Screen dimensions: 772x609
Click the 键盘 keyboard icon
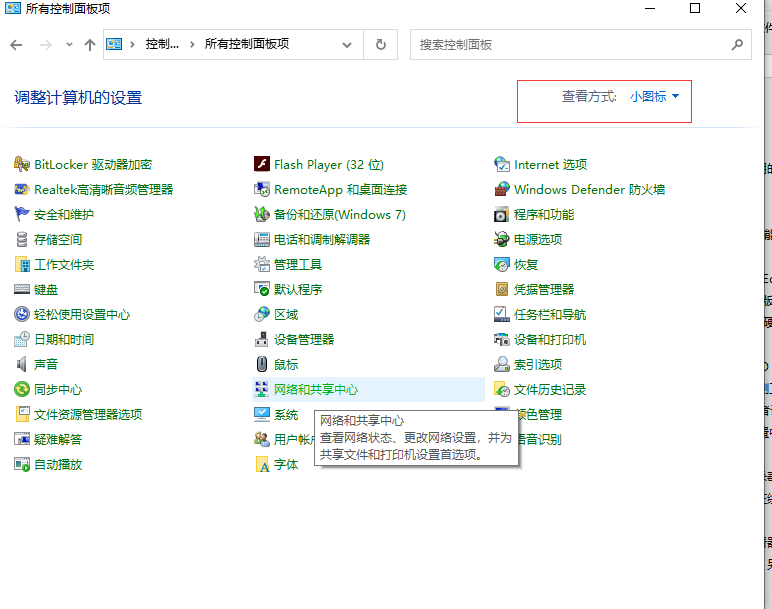23,290
